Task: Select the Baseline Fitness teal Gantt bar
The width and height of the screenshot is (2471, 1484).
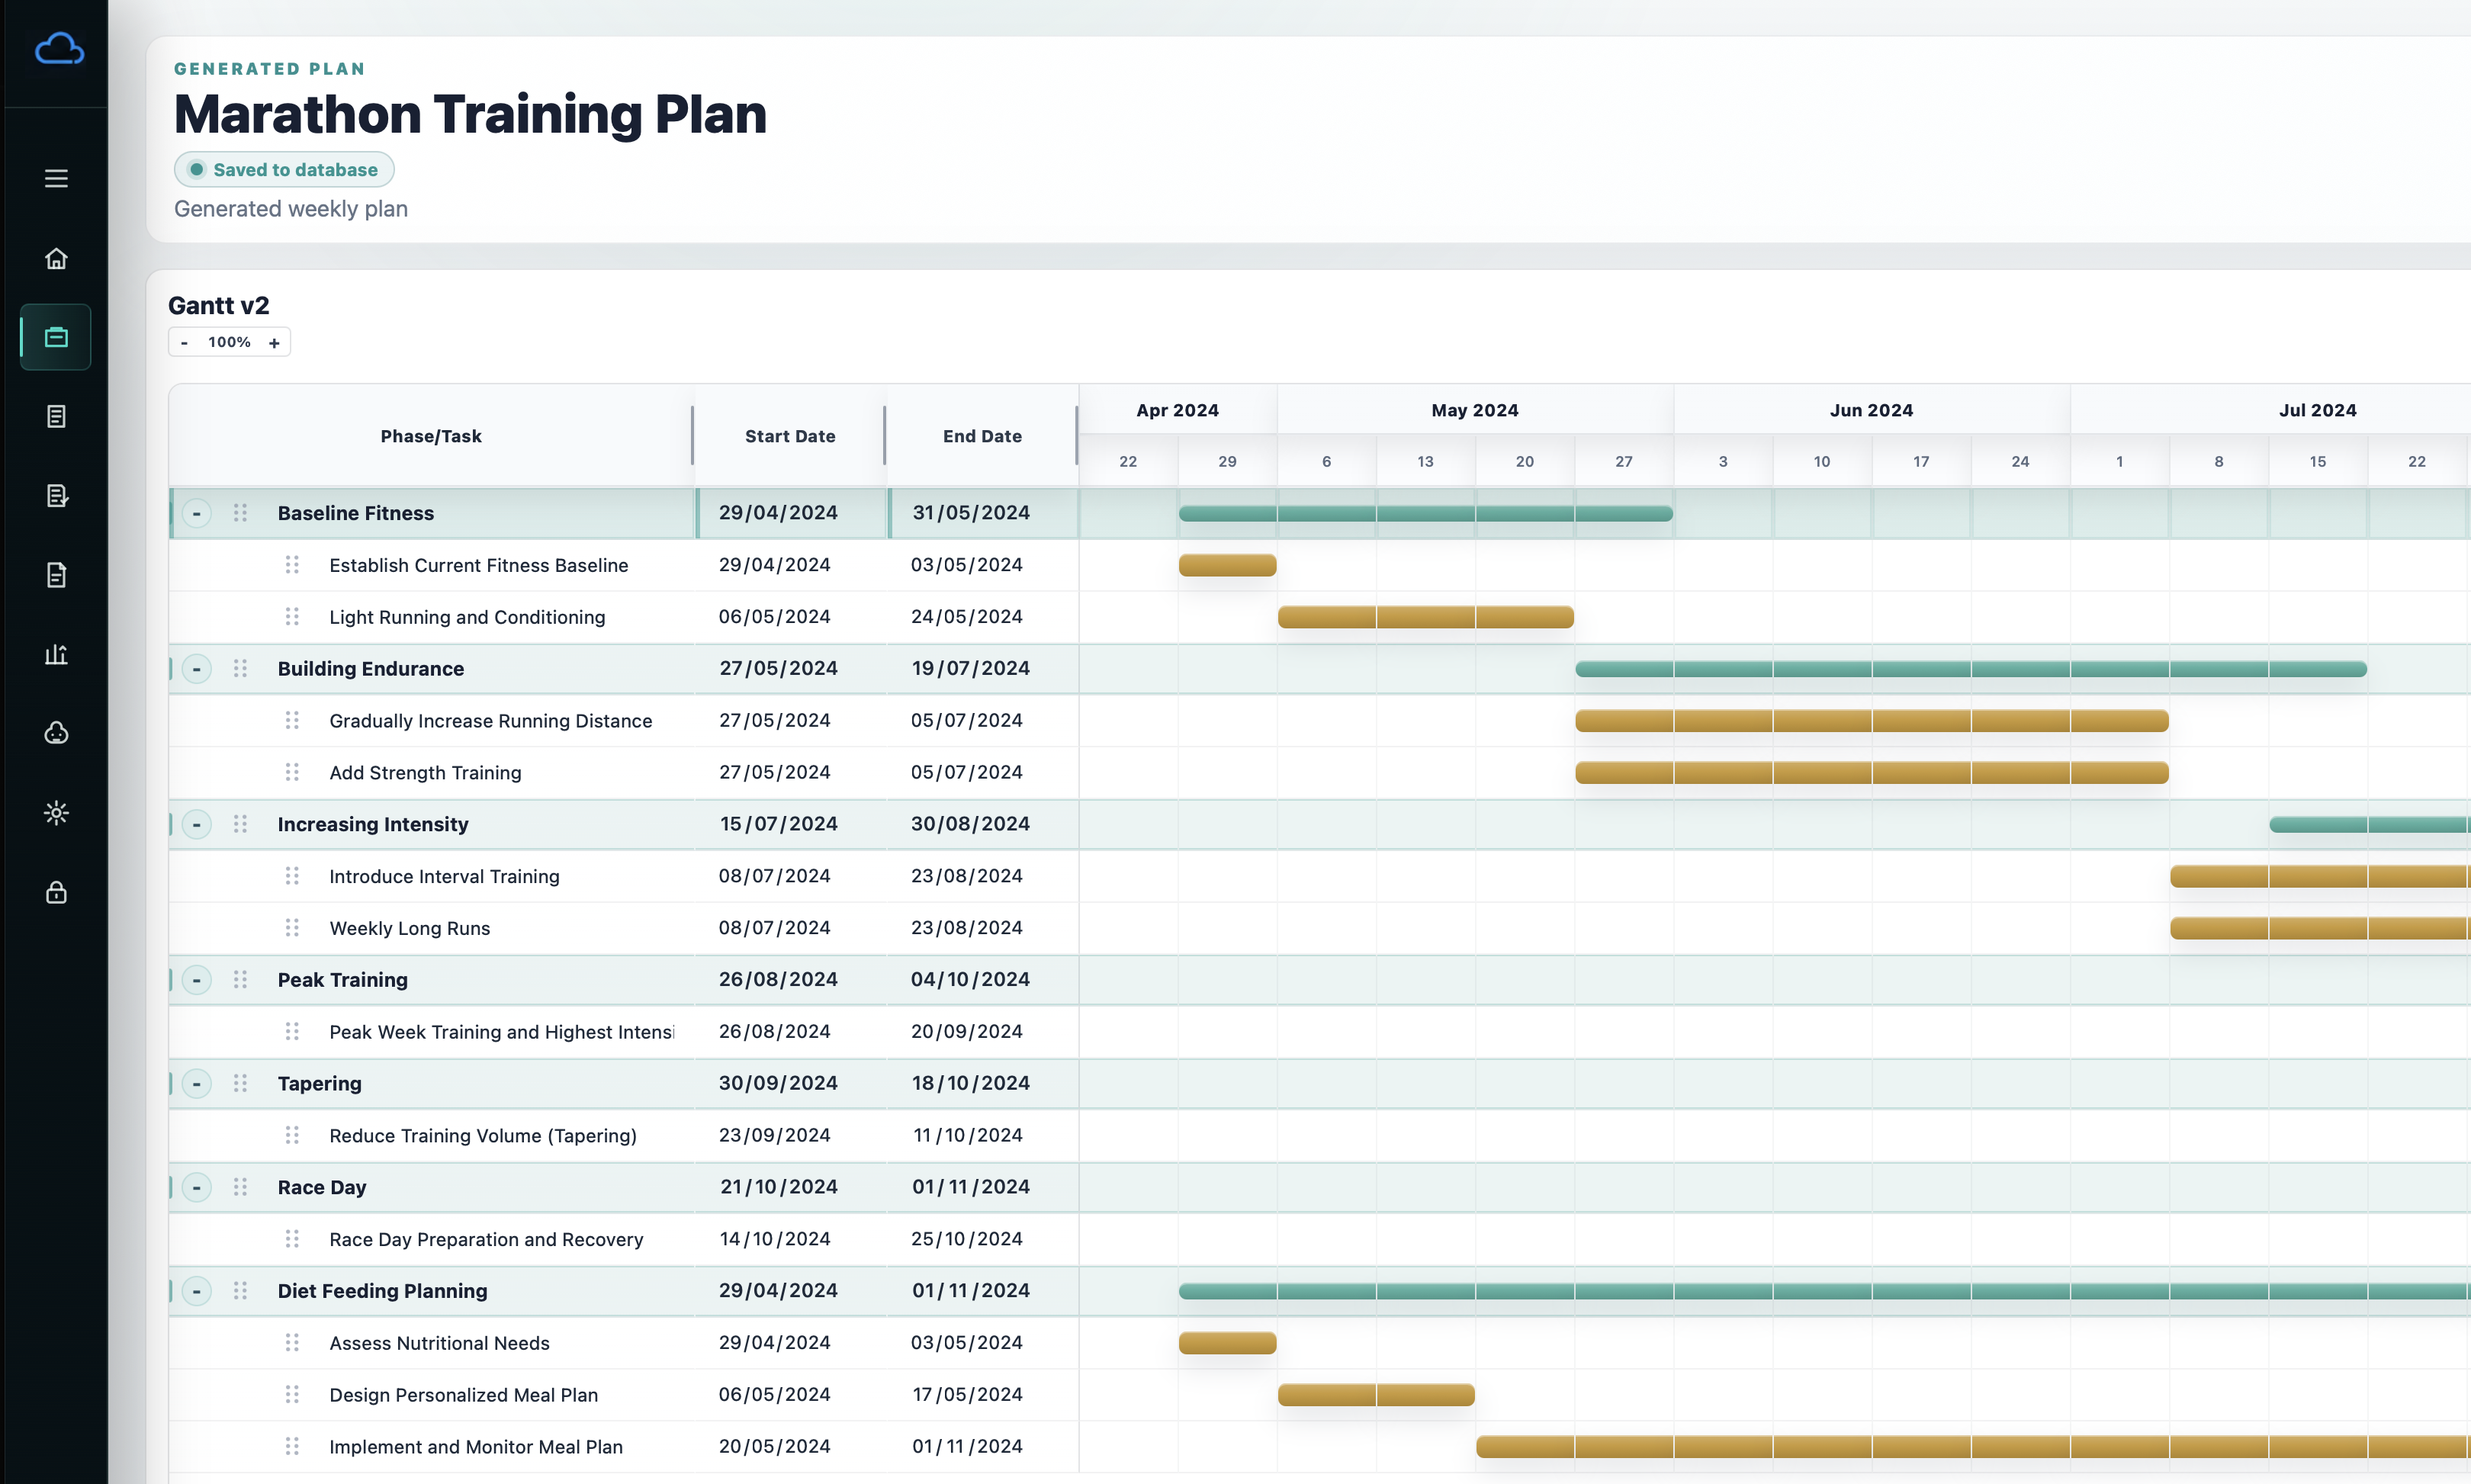Action: [1426, 513]
